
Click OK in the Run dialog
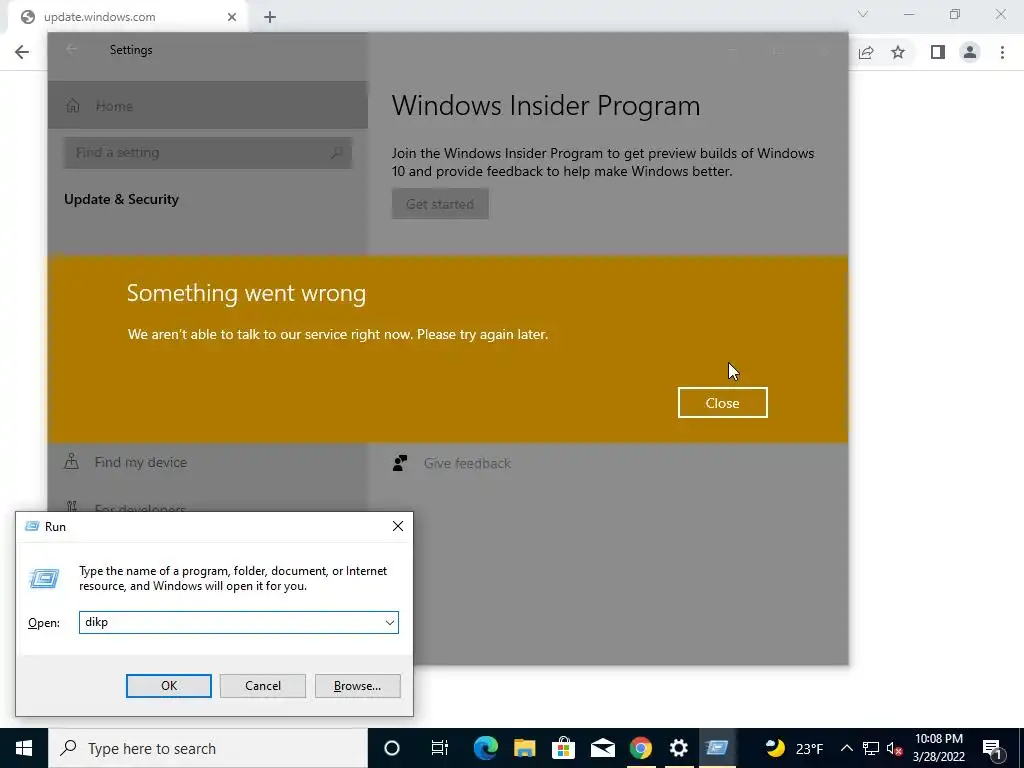[x=168, y=686]
